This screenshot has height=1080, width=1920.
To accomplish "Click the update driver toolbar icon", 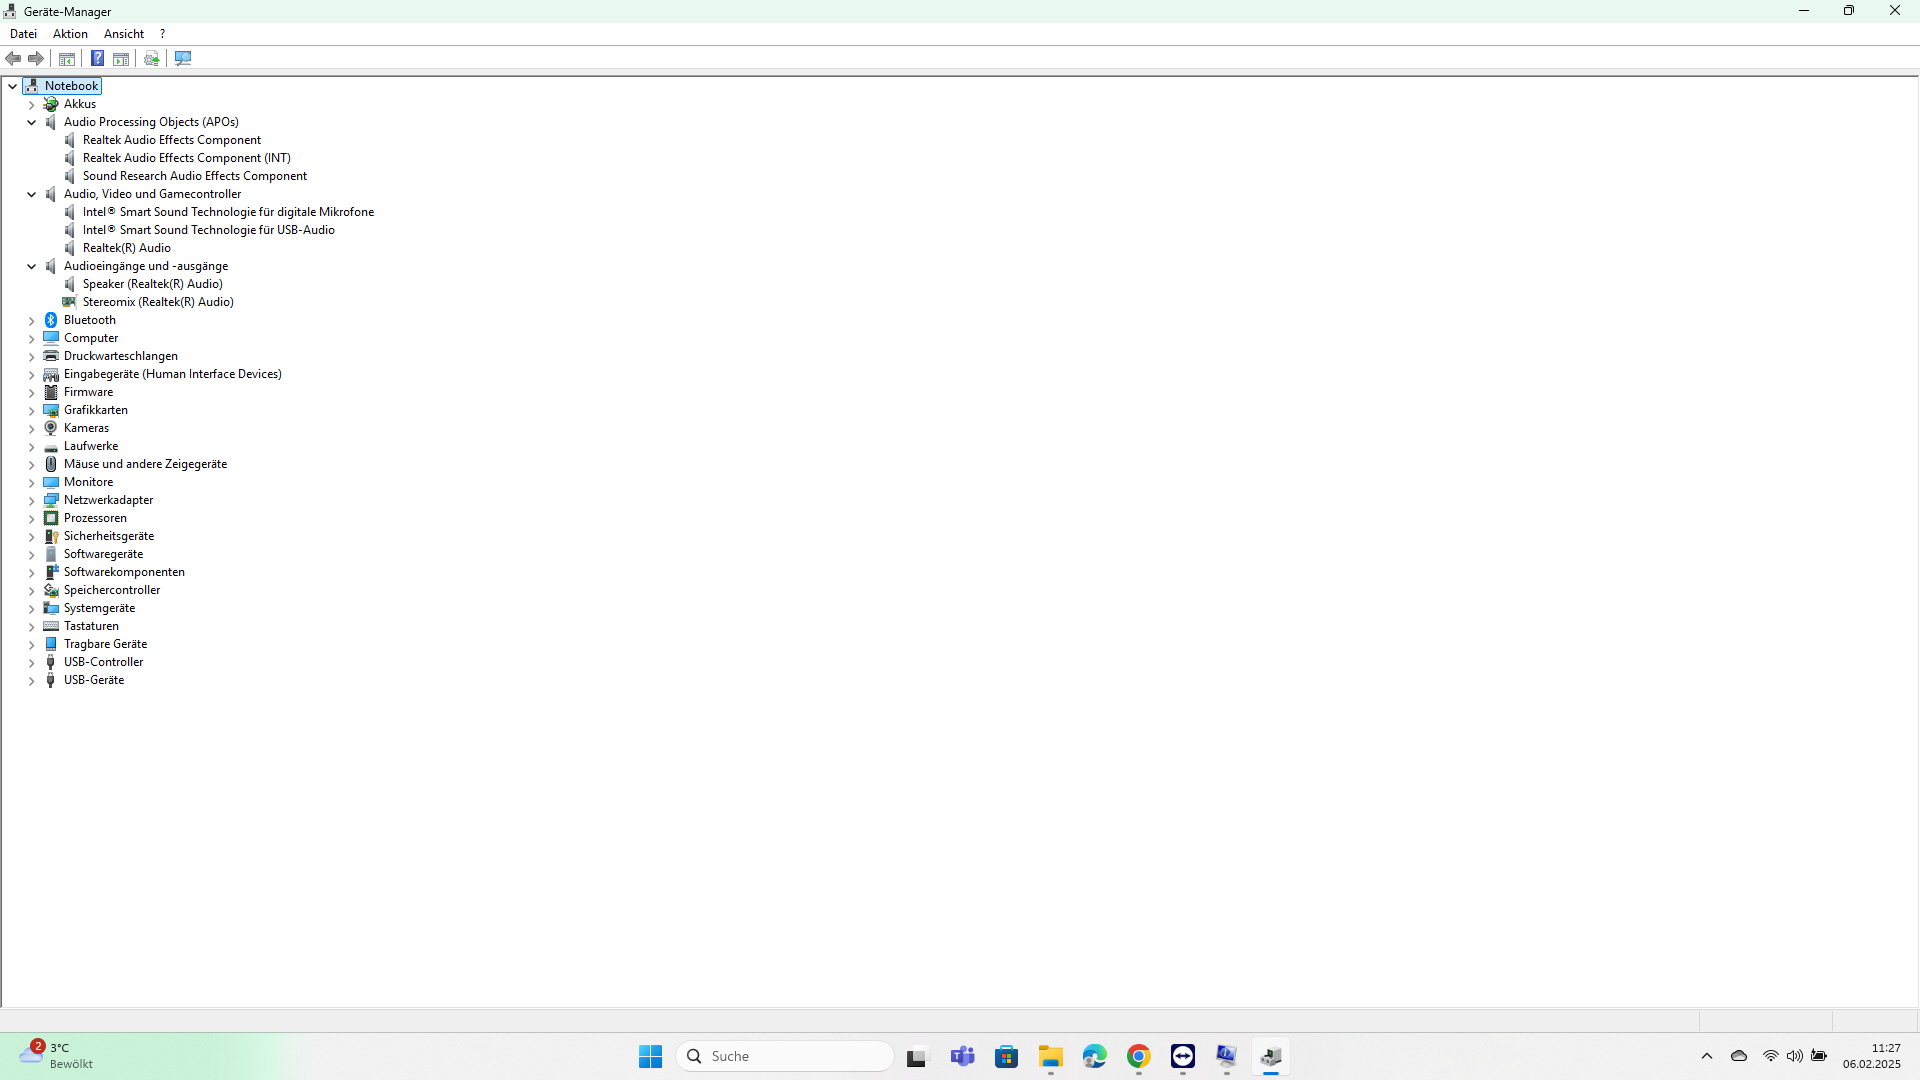I will tap(151, 58).
